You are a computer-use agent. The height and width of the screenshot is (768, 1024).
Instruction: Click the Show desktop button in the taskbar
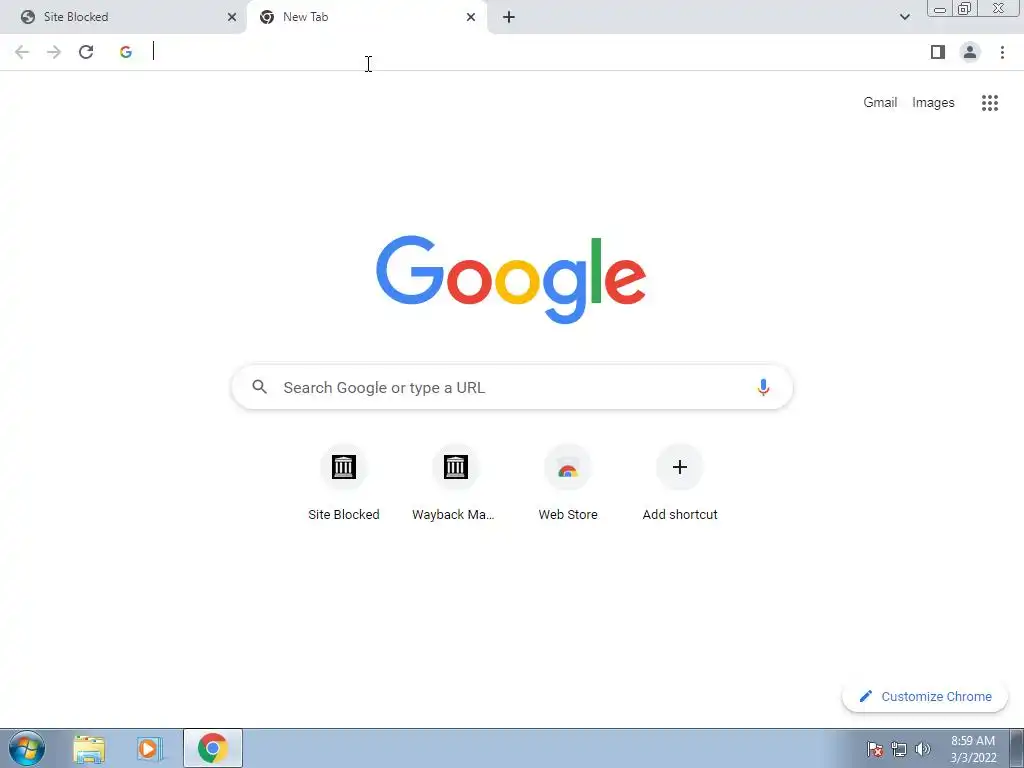click(x=1016, y=748)
